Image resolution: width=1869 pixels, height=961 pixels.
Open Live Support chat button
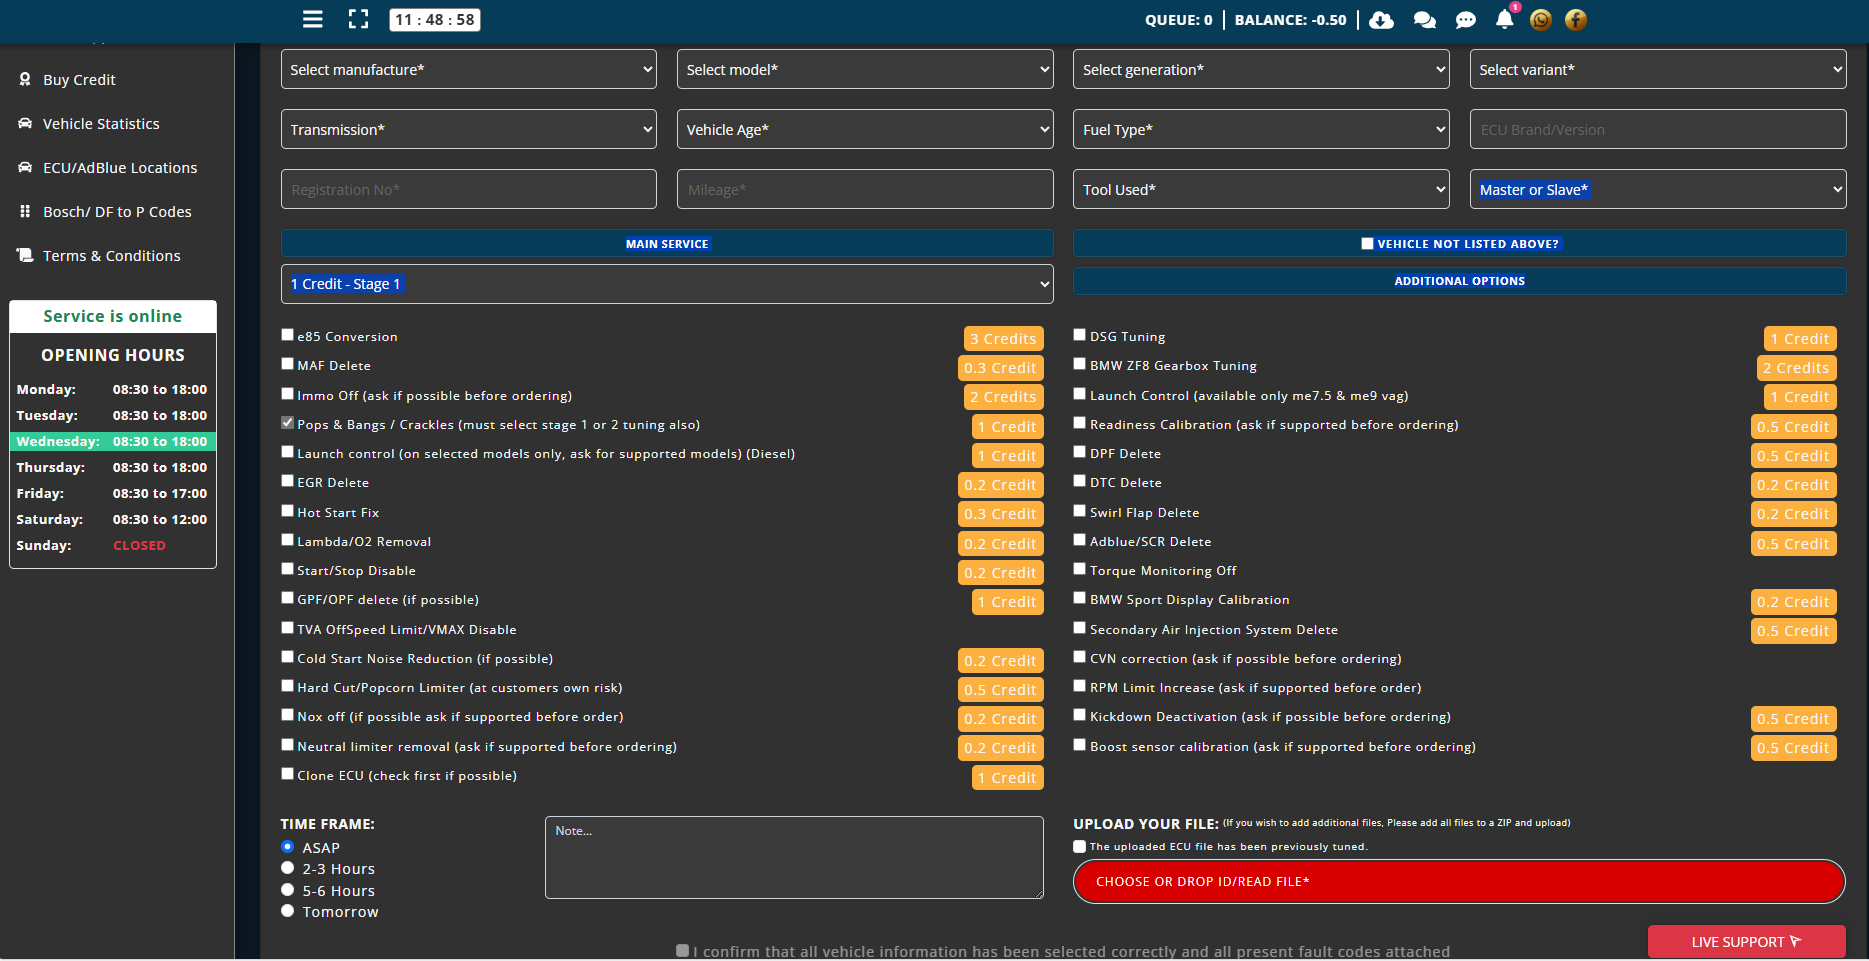[1745, 942]
